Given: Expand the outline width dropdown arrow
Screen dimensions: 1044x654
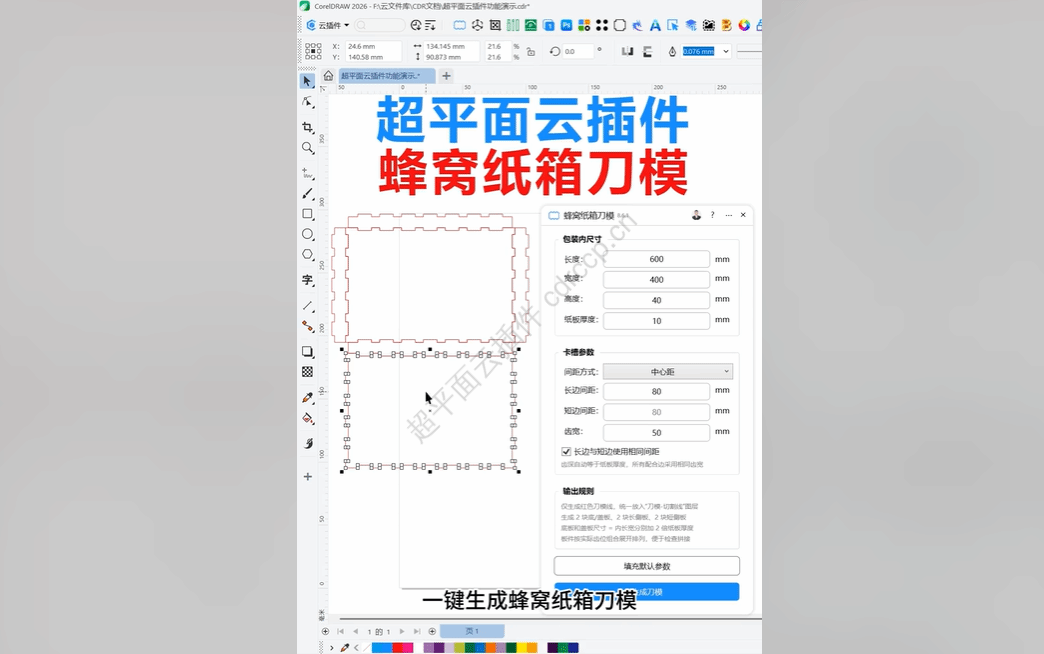Looking at the screenshot, I should pos(726,51).
